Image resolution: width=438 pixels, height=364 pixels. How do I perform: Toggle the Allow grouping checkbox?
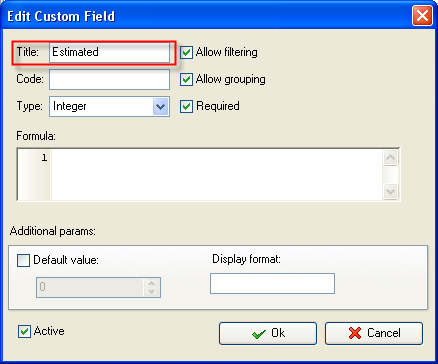186,80
